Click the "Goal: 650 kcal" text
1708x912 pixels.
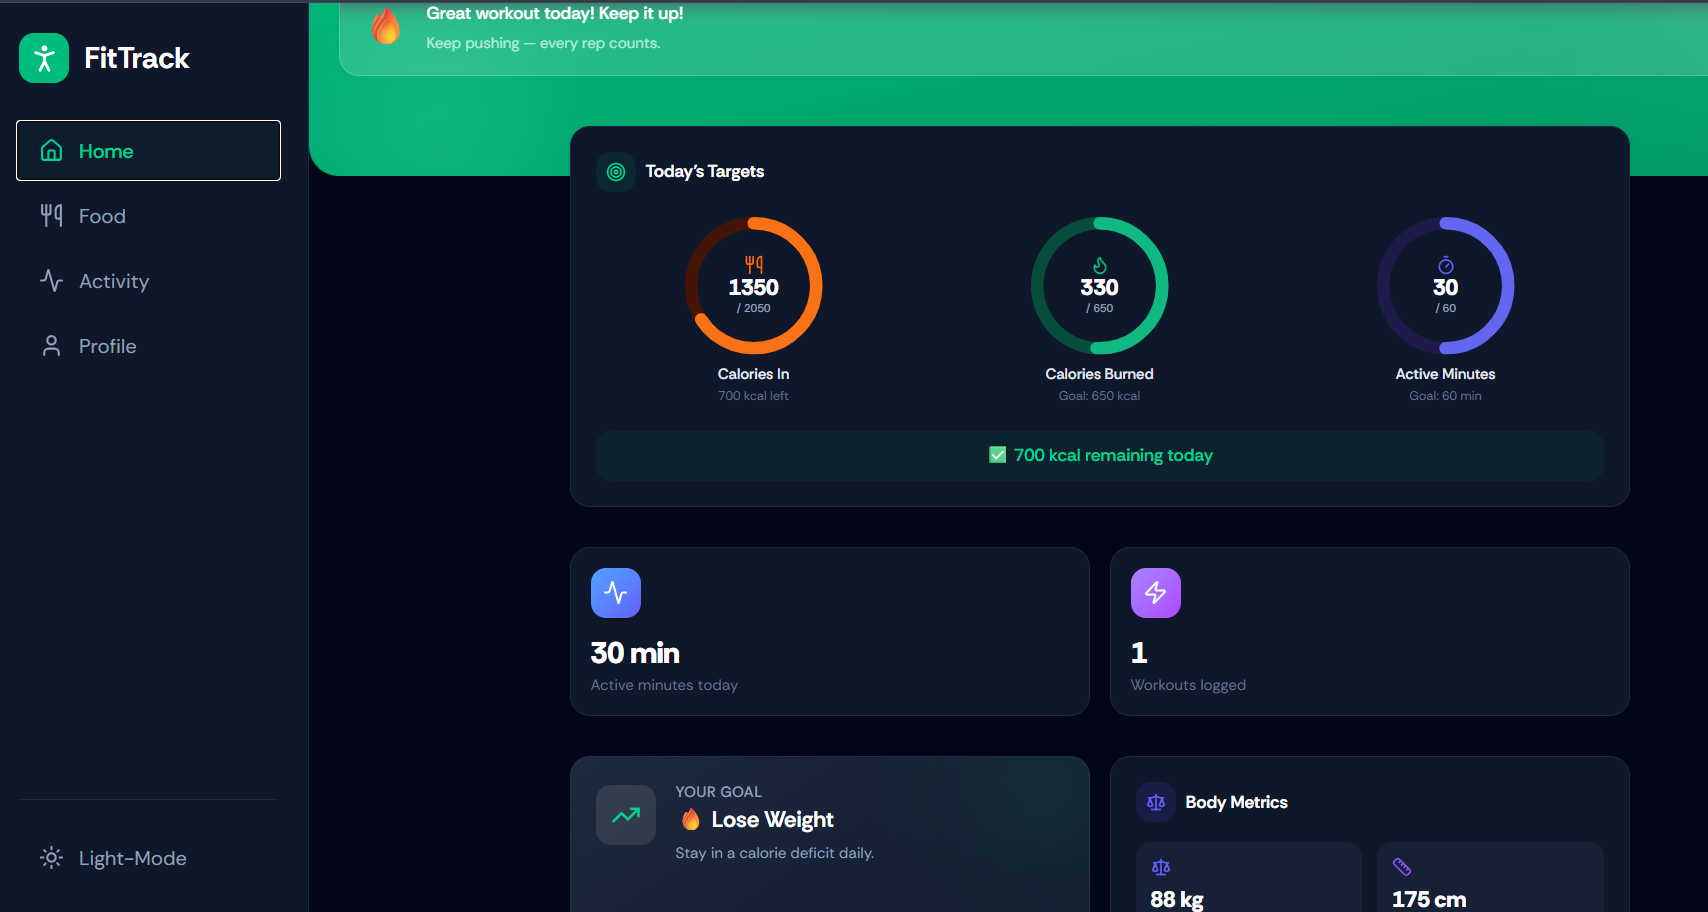click(1099, 396)
